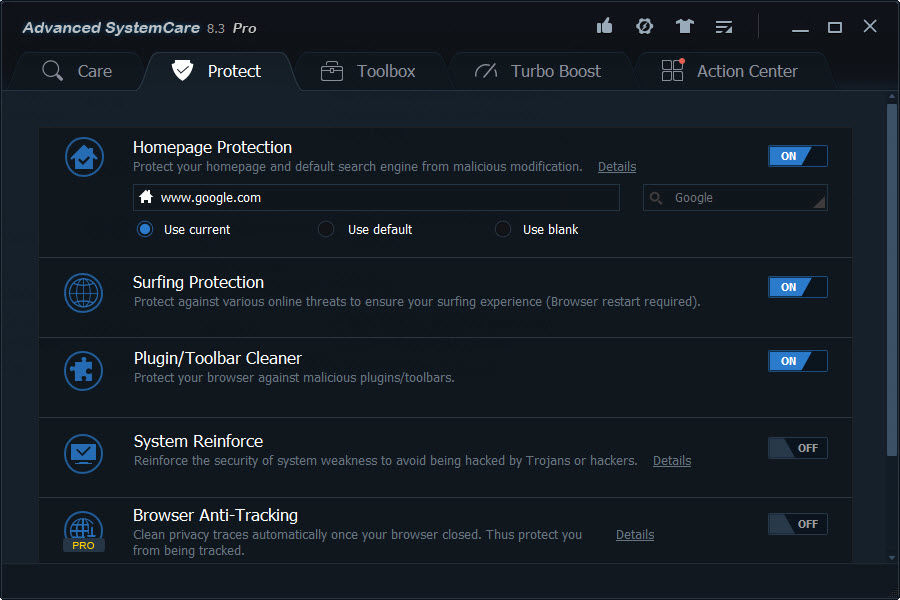900x600 pixels.
Task: Disable Plugin/Toolbar Cleaner switch
Action: pos(798,361)
